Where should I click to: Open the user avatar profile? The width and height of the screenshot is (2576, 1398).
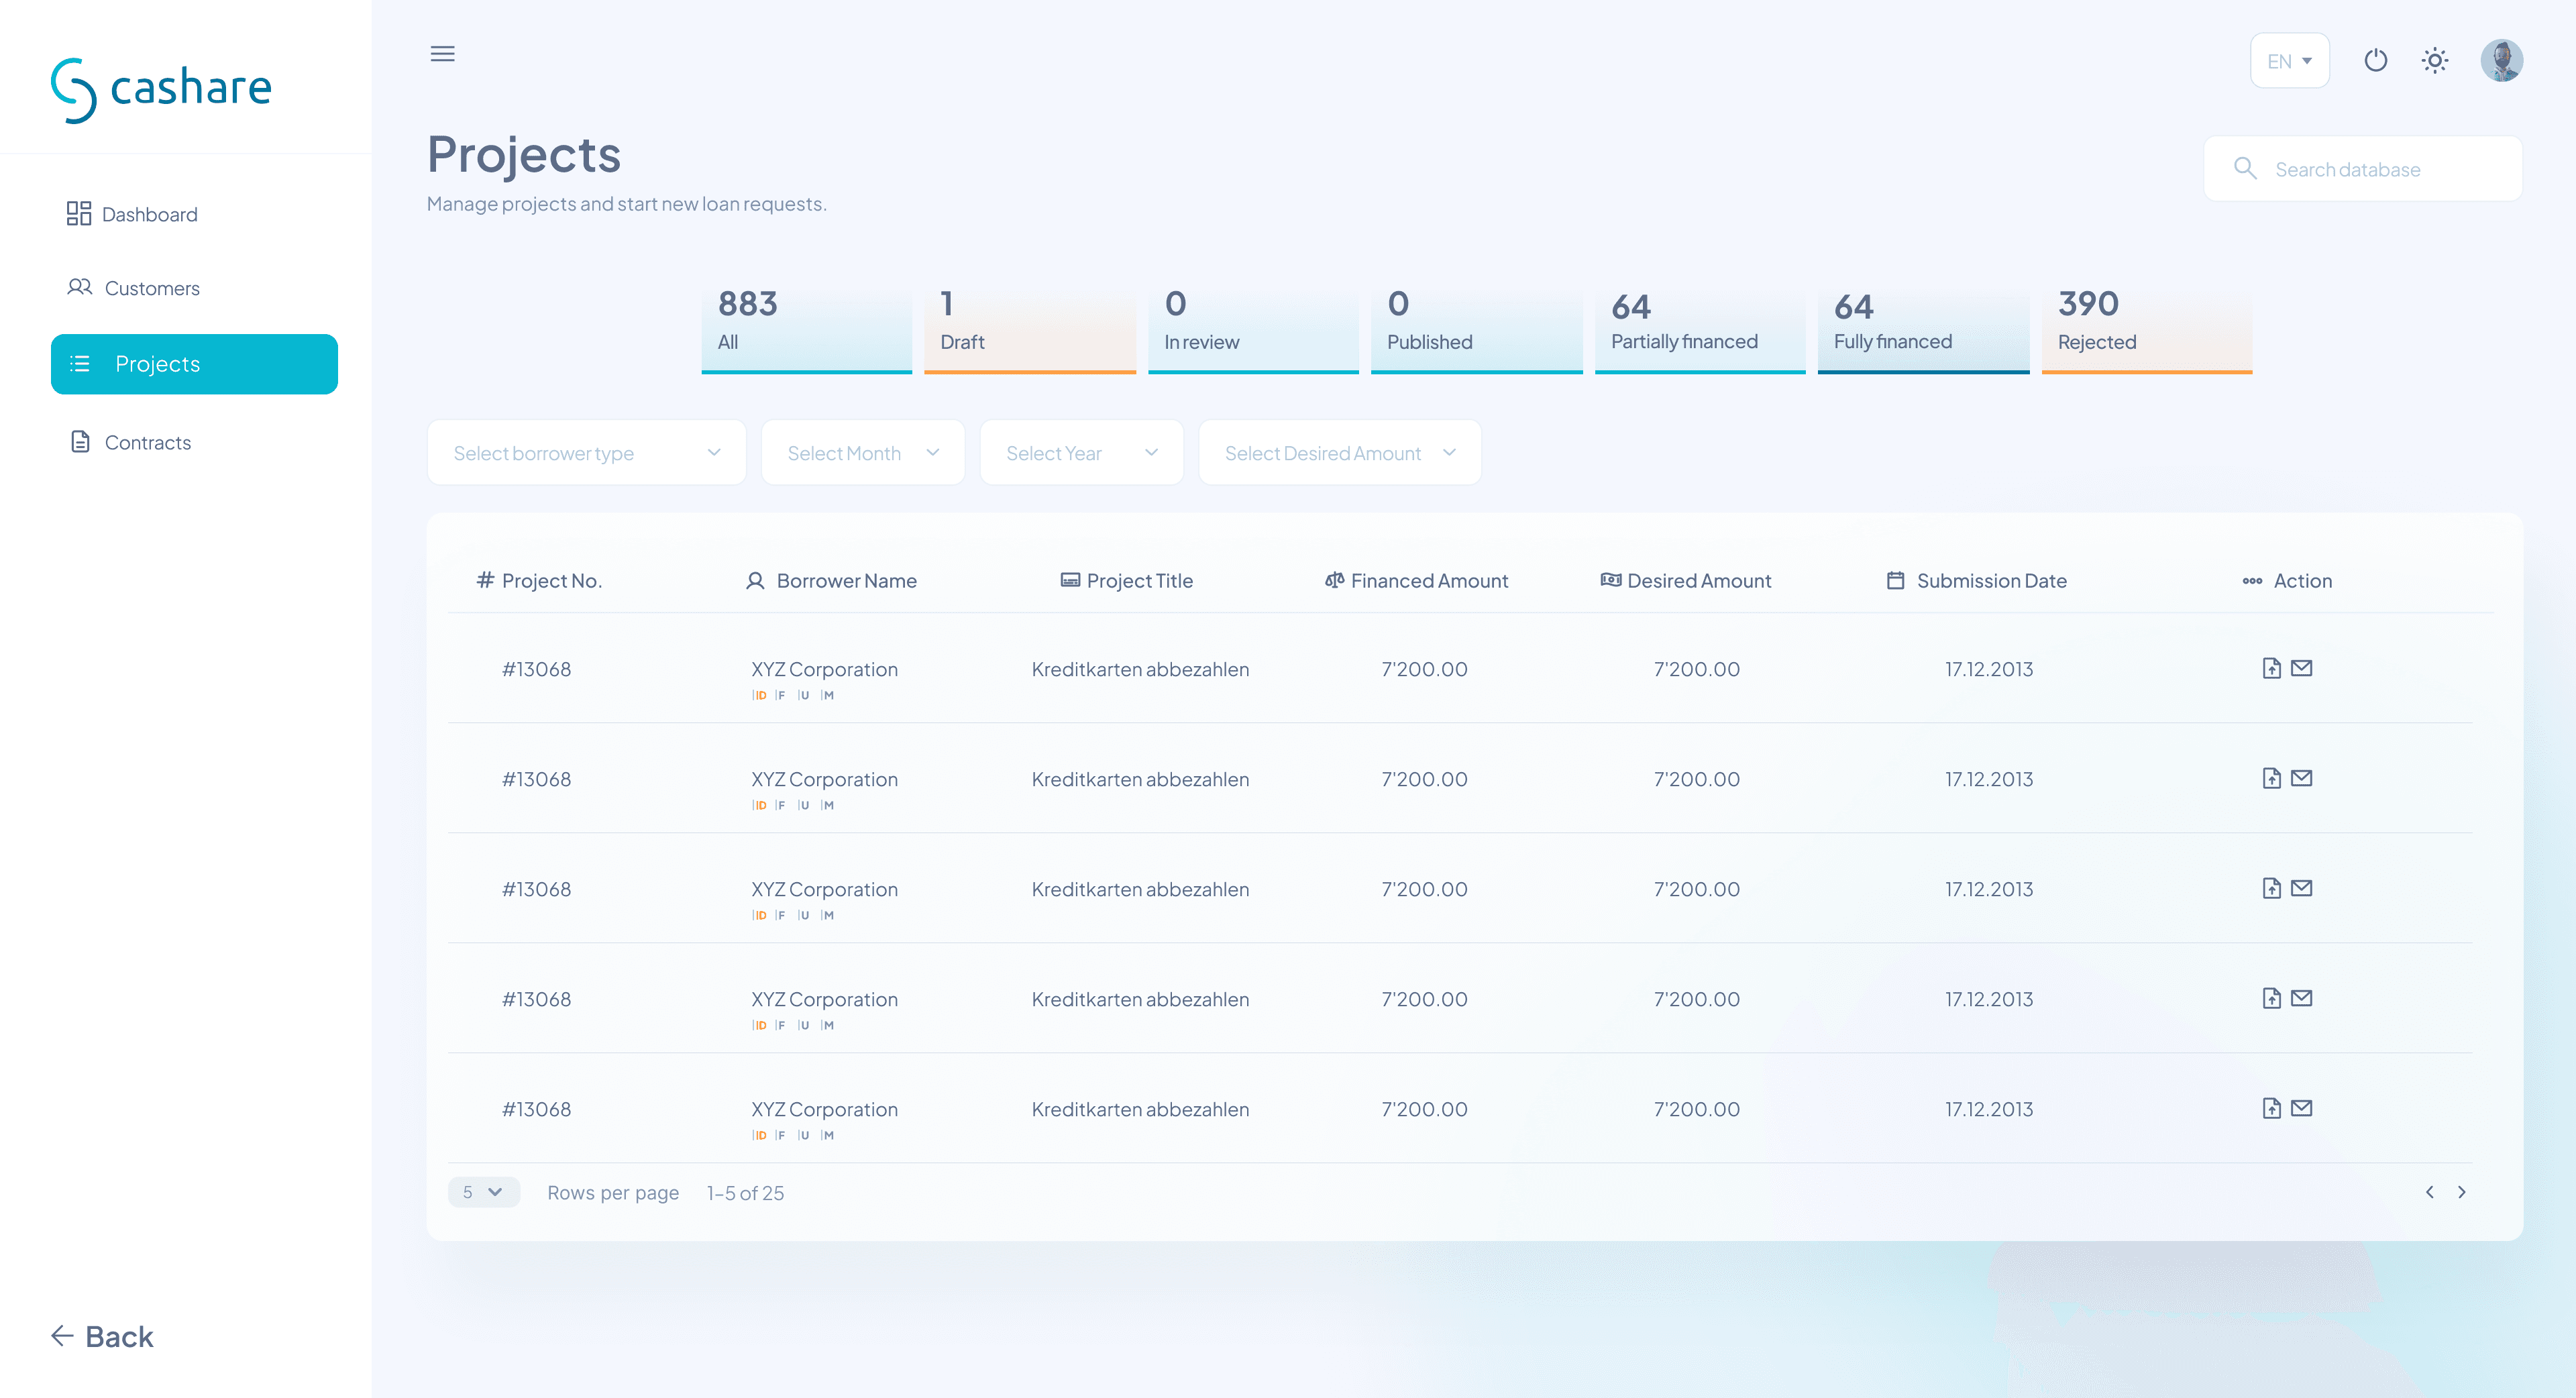pyautogui.click(x=2501, y=61)
